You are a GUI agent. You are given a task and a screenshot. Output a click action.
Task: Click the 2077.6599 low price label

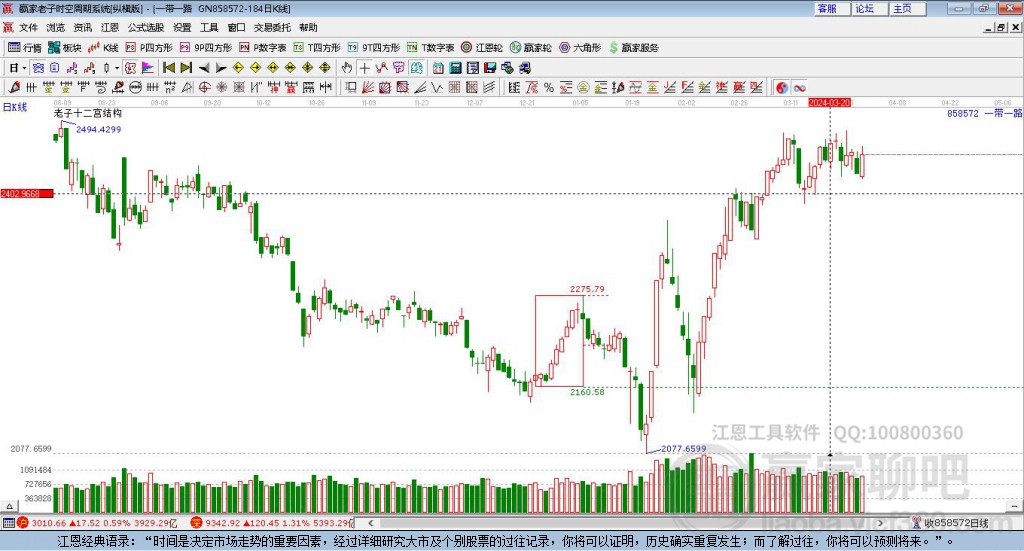(683, 449)
